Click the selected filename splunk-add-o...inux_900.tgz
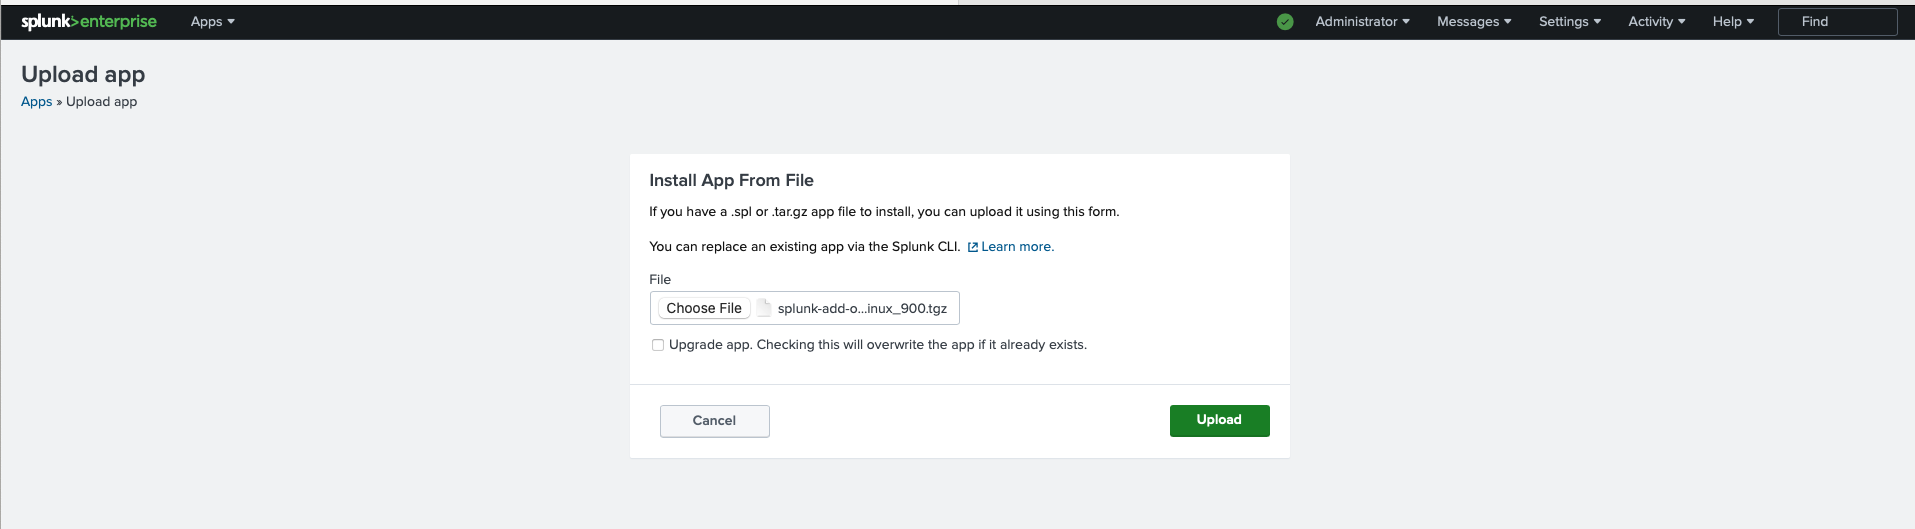Screen dimensions: 1915x529 (x=862, y=308)
